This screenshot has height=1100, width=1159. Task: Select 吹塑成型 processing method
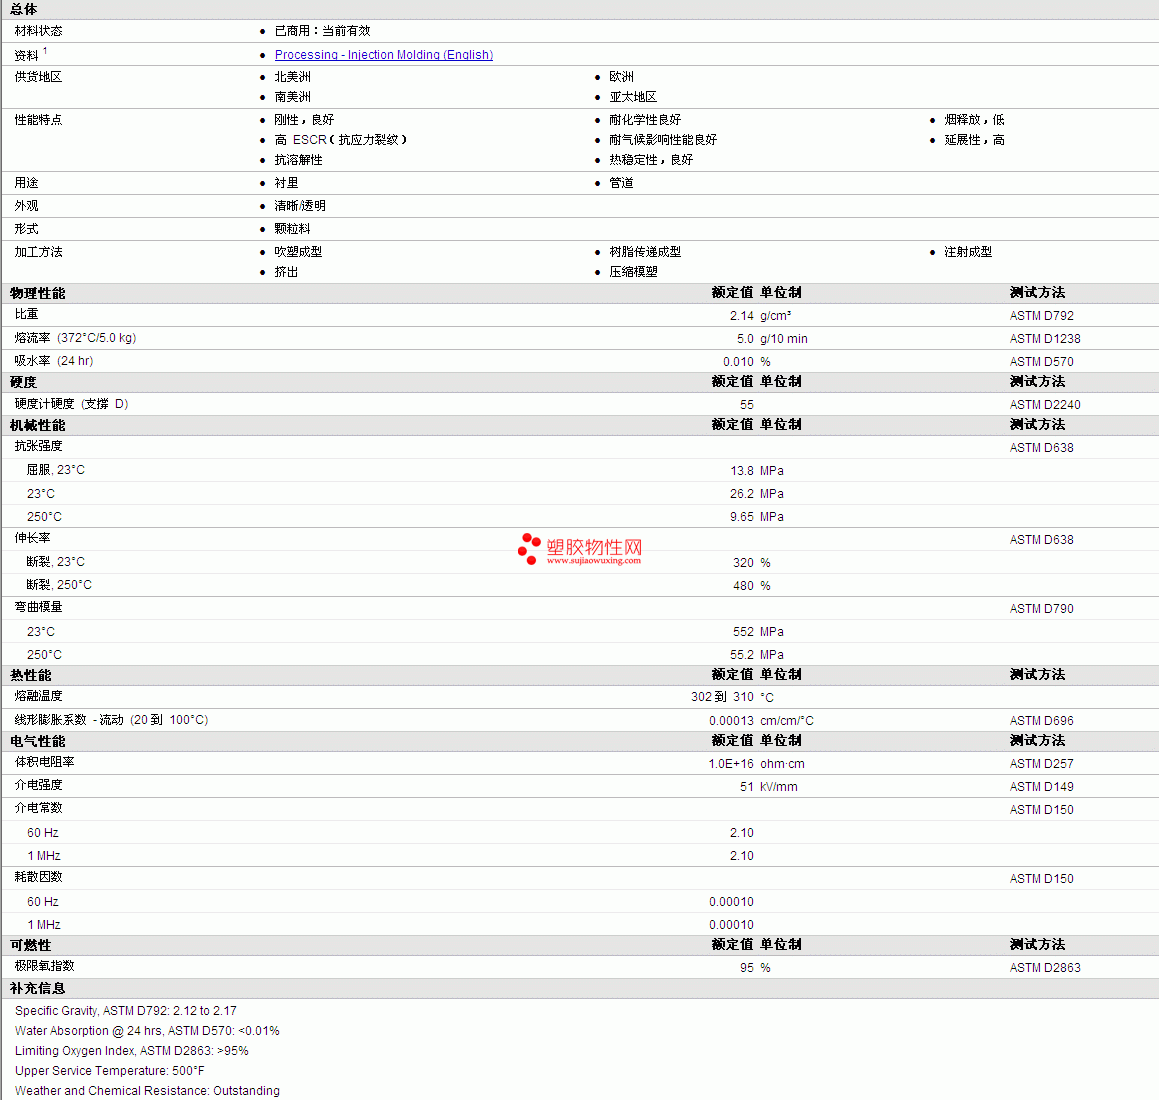[x=299, y=251]
